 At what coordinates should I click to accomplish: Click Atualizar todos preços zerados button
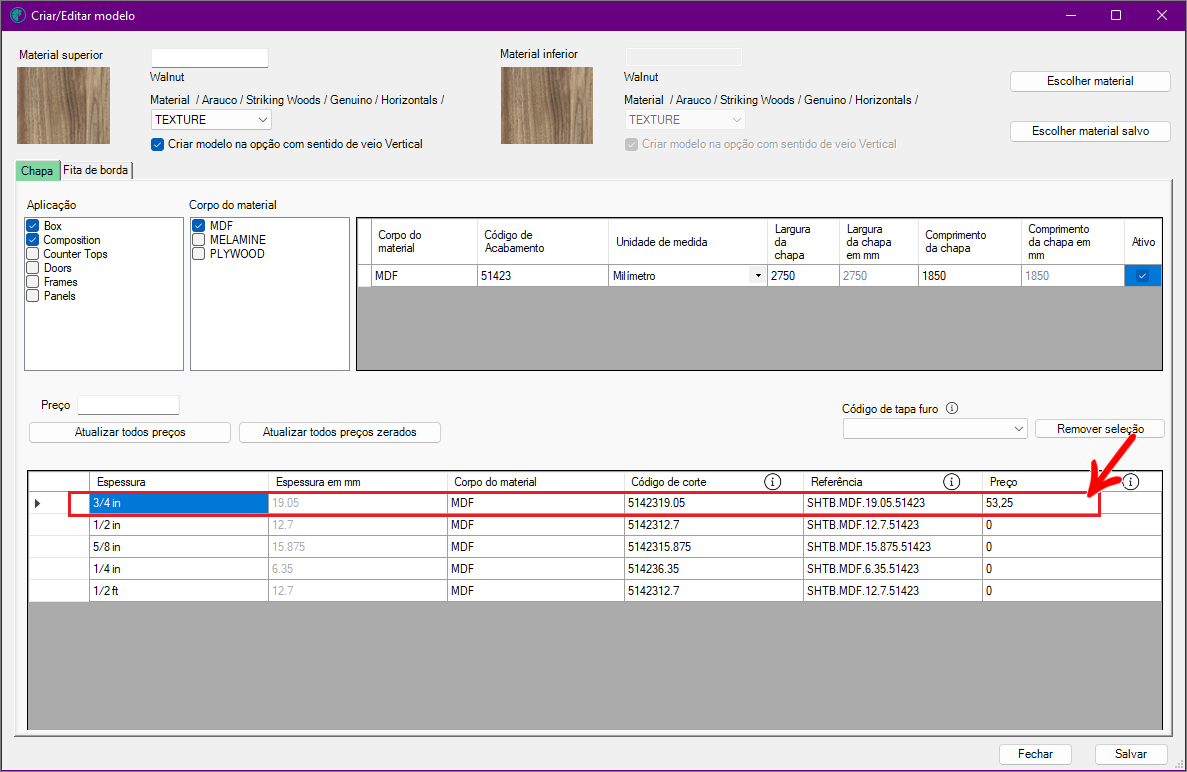[339, 432]
